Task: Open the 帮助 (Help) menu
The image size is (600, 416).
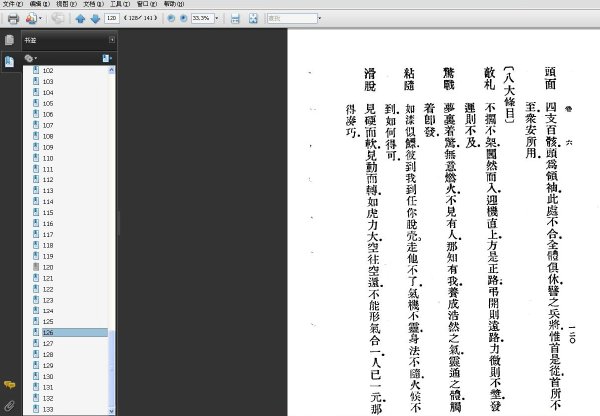Action: pyautogui.click(x=174, y=4)
